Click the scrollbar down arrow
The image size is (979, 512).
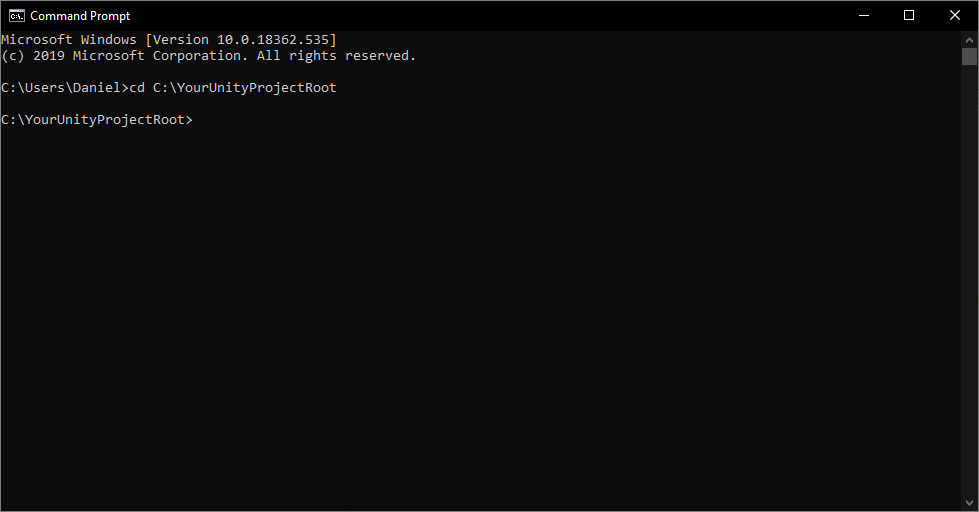969,503
